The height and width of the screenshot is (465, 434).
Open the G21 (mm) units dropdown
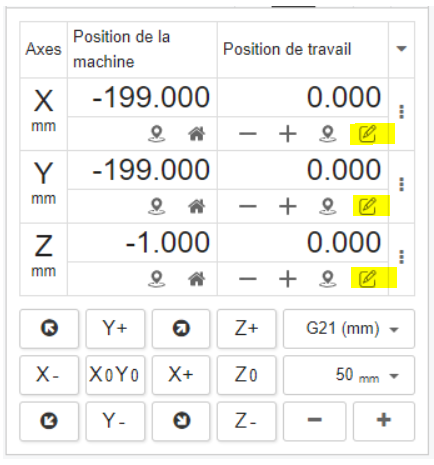pyautogui.click(x=349, y=329)
